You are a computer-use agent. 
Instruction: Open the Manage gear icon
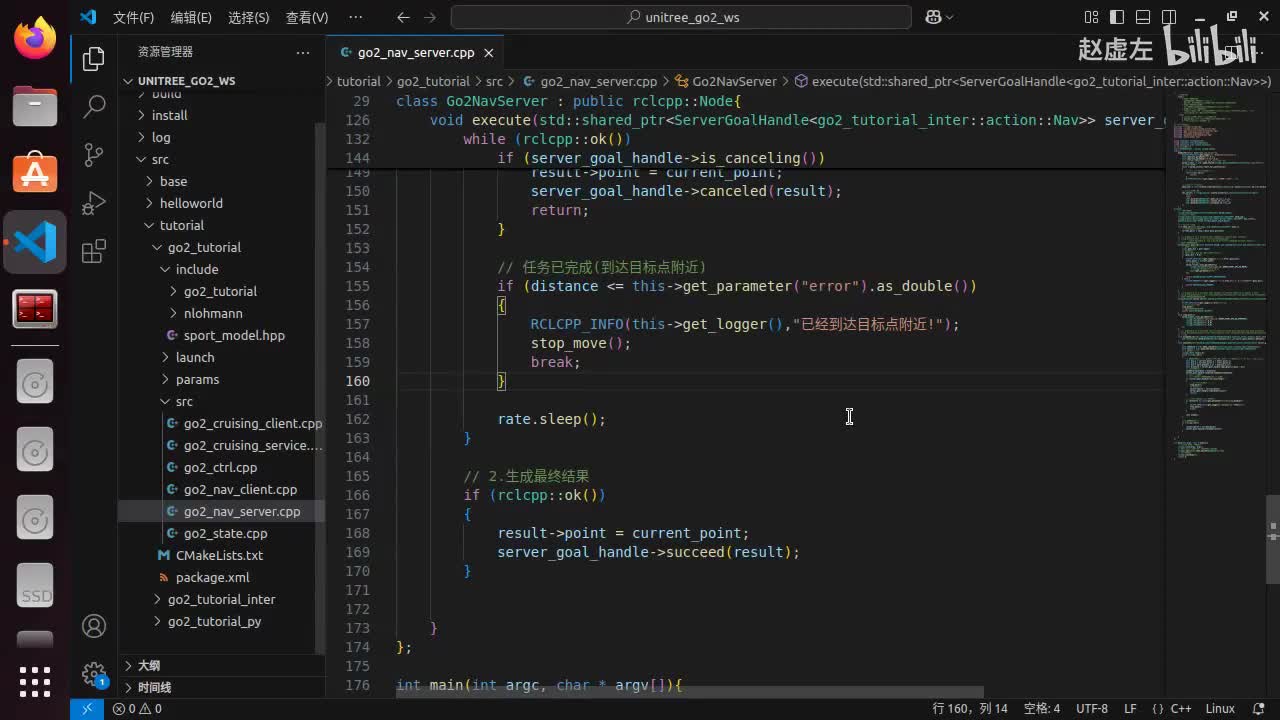click(94, 674)
